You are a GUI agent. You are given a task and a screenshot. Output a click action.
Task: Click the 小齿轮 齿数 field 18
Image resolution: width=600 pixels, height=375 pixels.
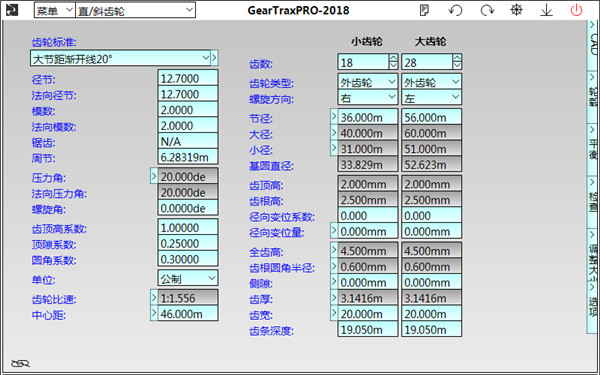tap(363, 62)
